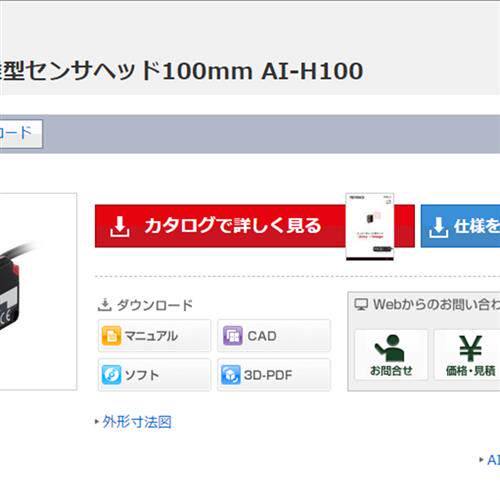Screen dimensions: 500x500
Task: Click the tab ending in ロード
Action: [21, 134]
